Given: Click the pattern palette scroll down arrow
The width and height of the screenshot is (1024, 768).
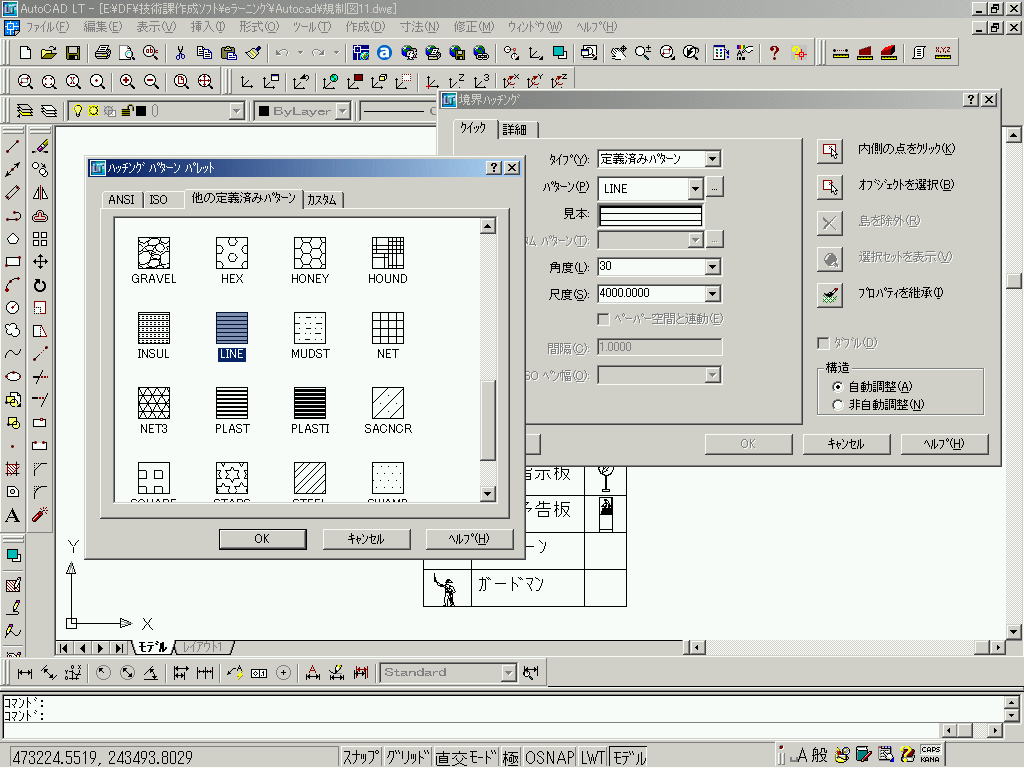Looking at the screenshot, I should coord(487,493).
